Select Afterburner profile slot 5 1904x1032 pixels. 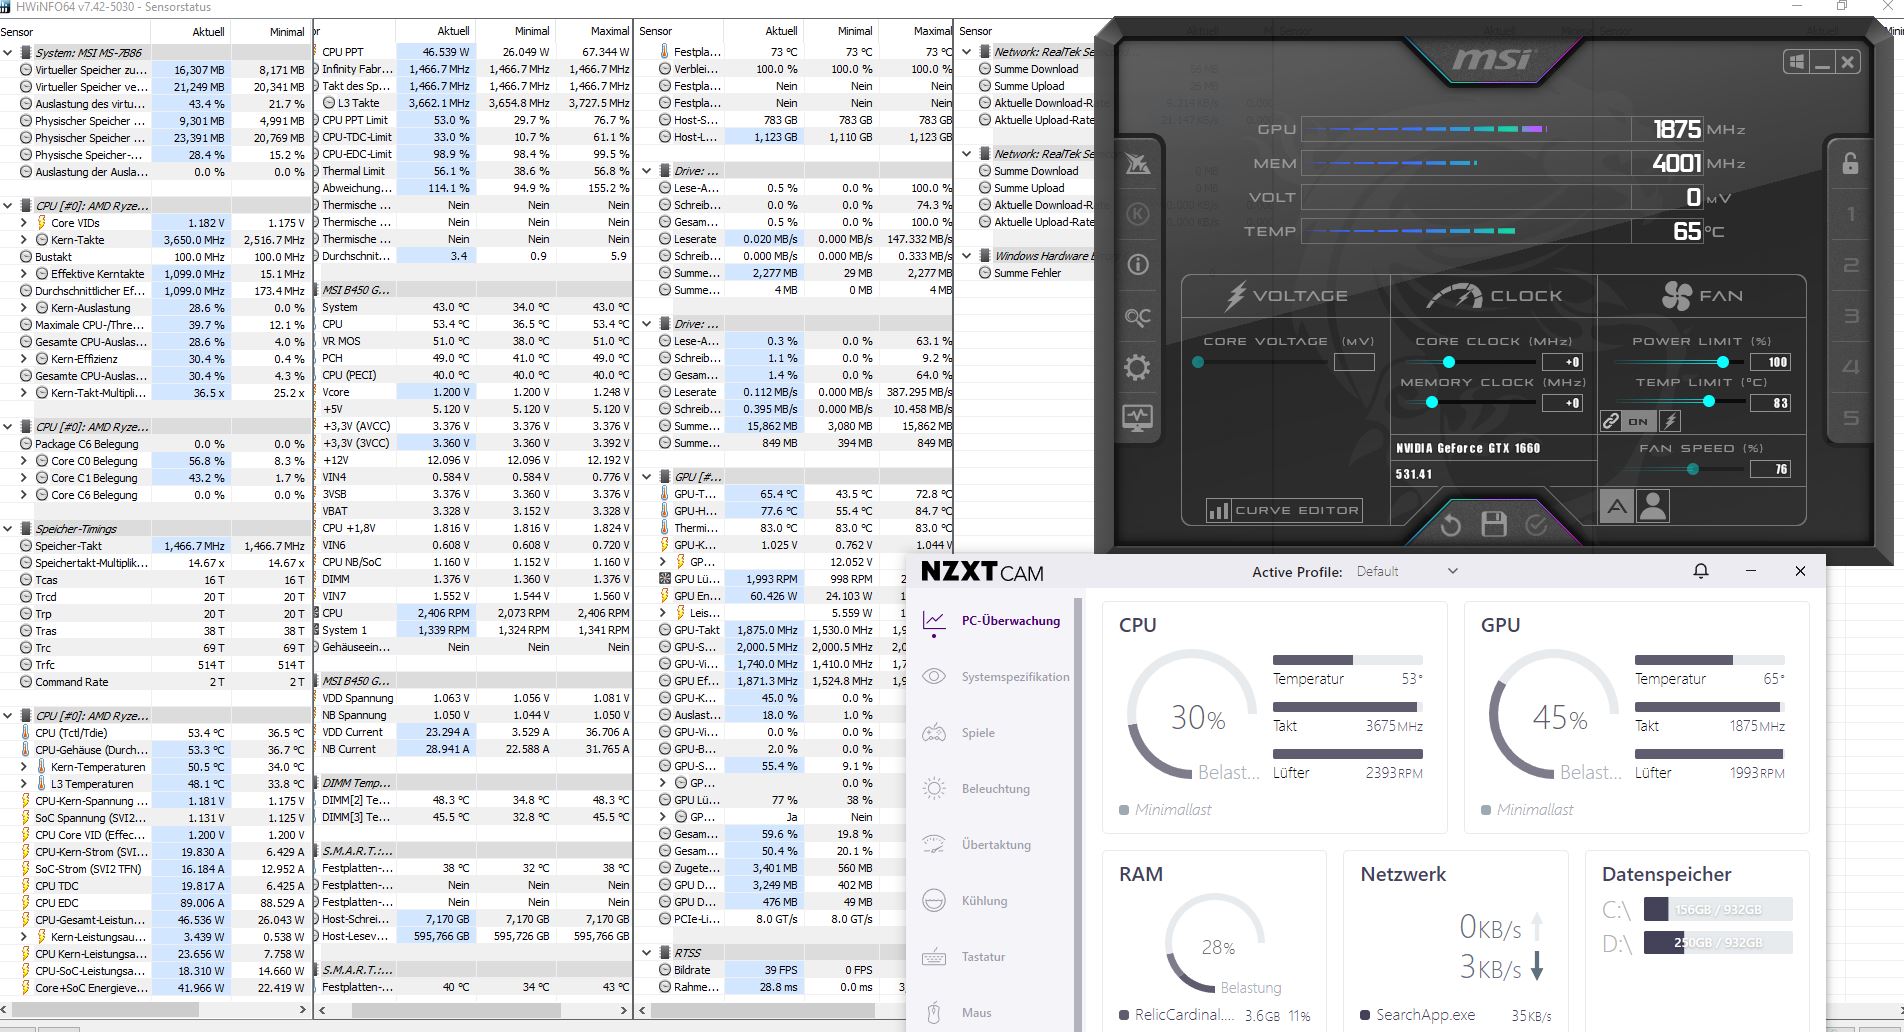click(1851, 418)
